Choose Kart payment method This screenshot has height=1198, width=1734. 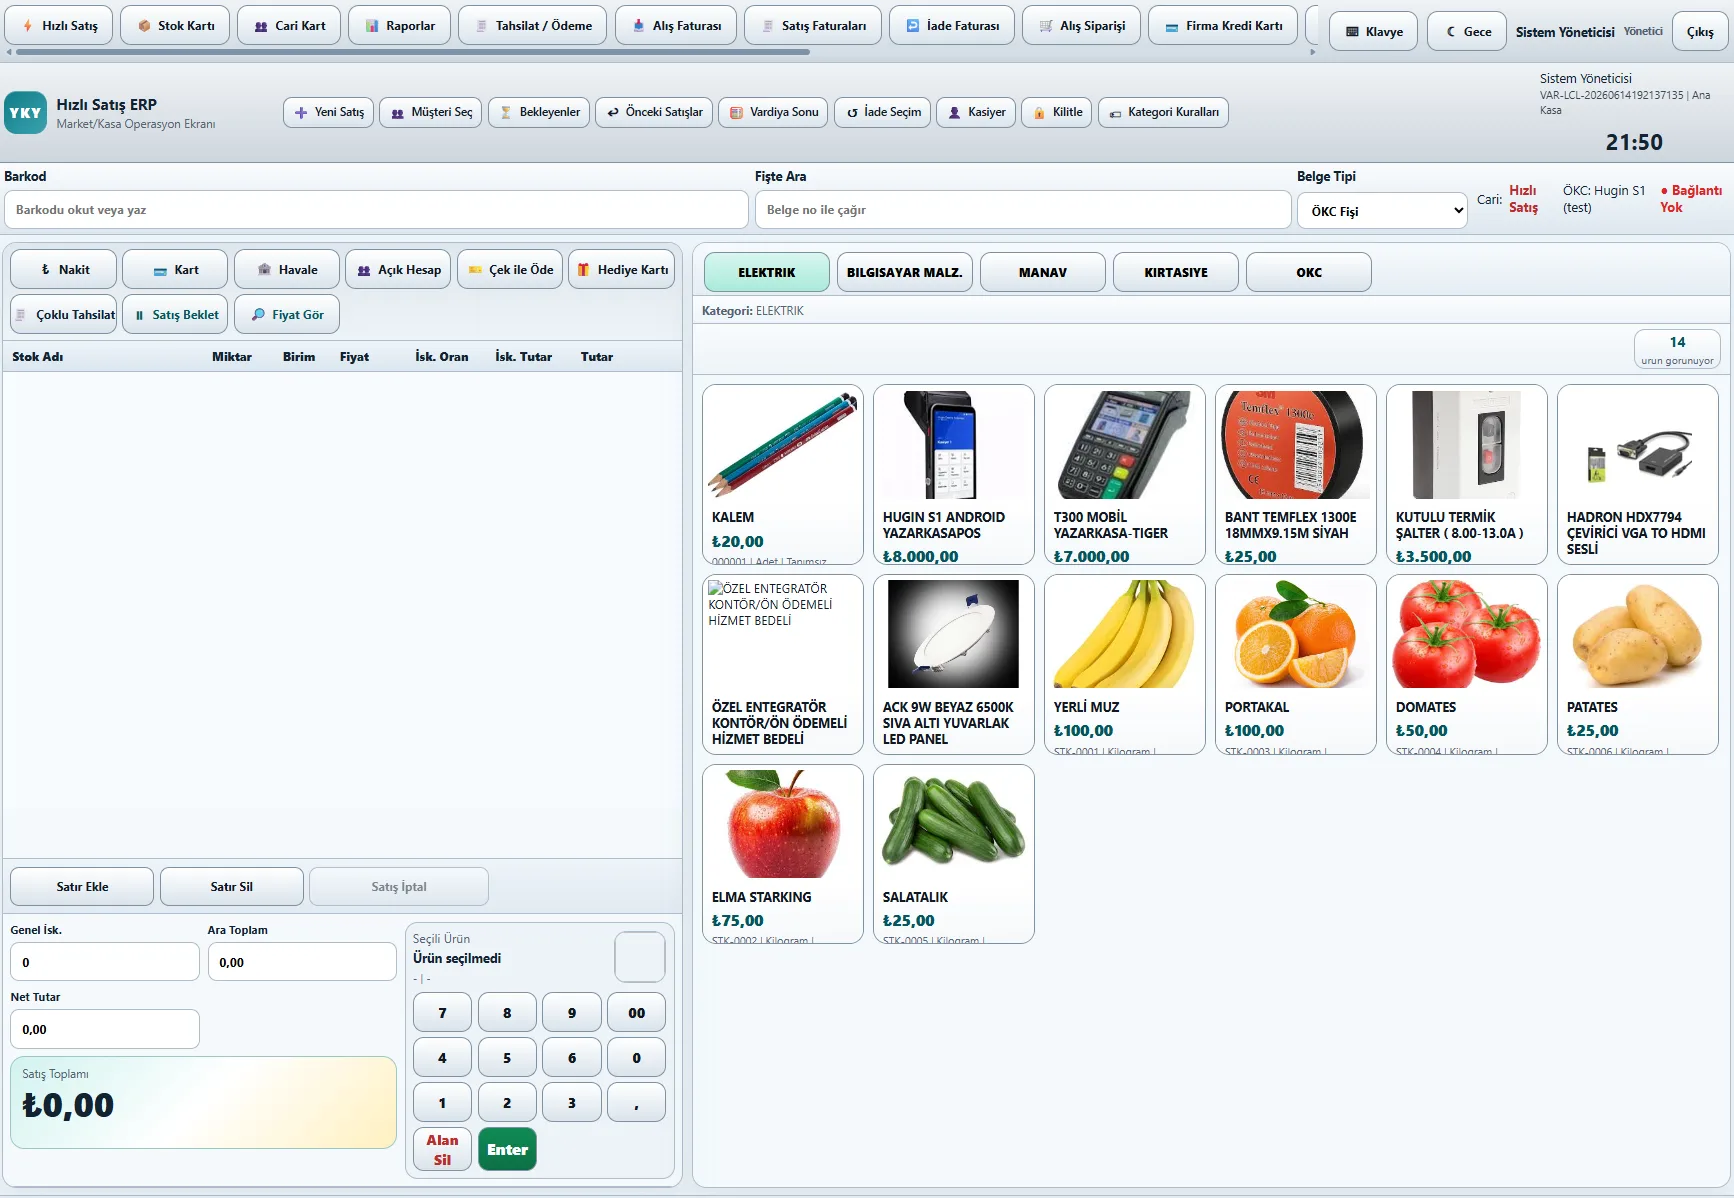[175, 270]
